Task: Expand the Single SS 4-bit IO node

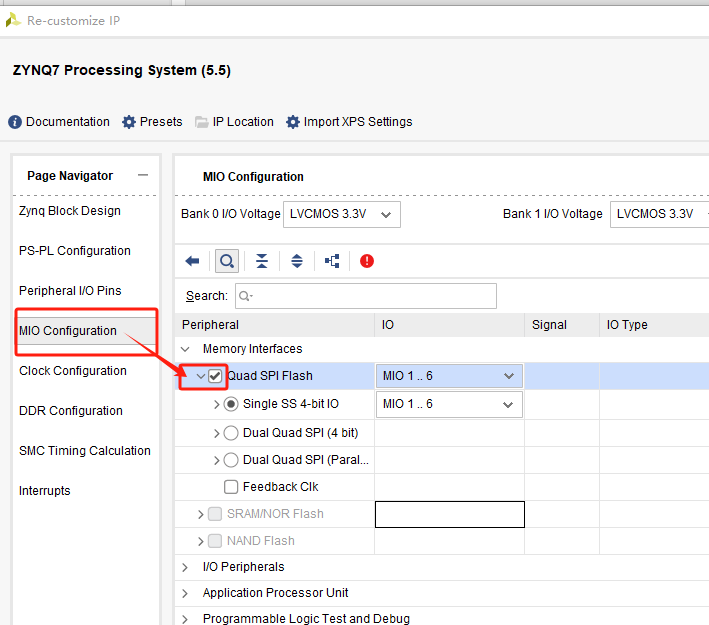Action: coord(217,404)
